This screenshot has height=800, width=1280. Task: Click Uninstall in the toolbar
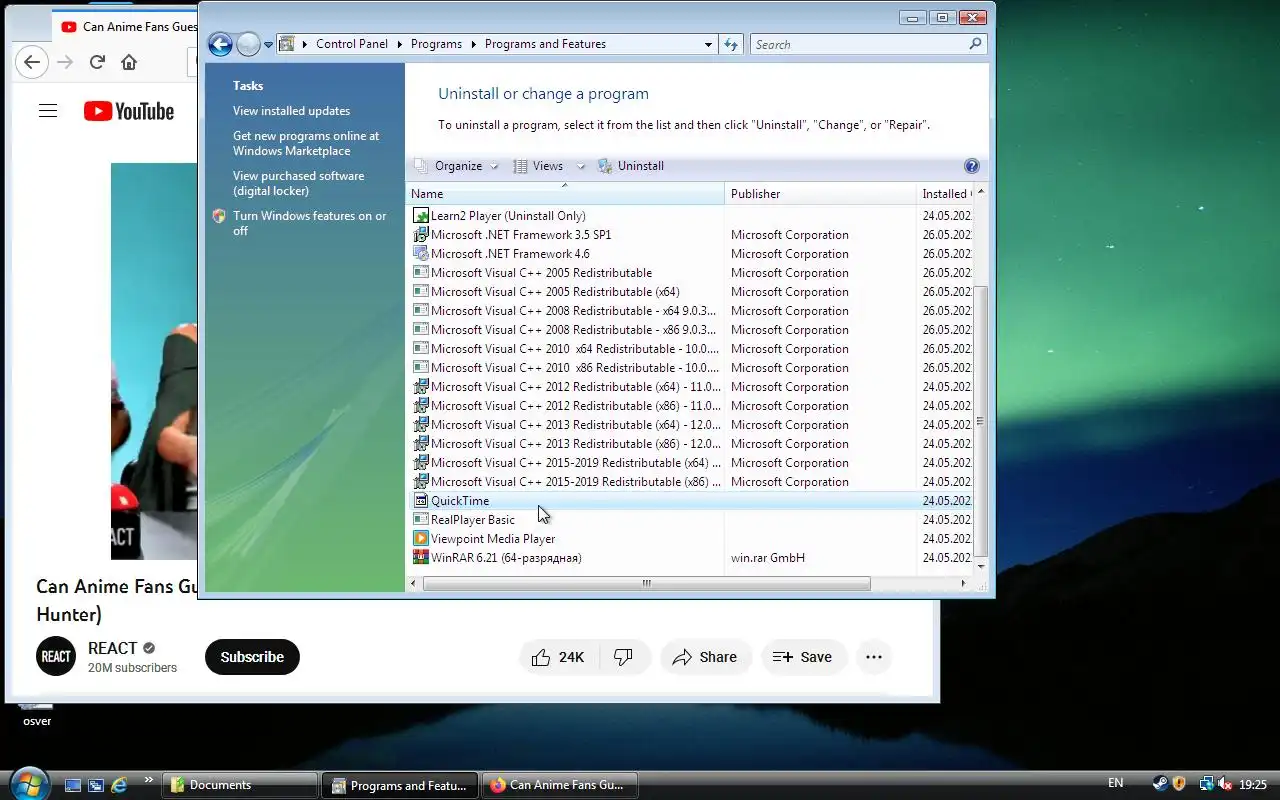[x=631, y=166]
